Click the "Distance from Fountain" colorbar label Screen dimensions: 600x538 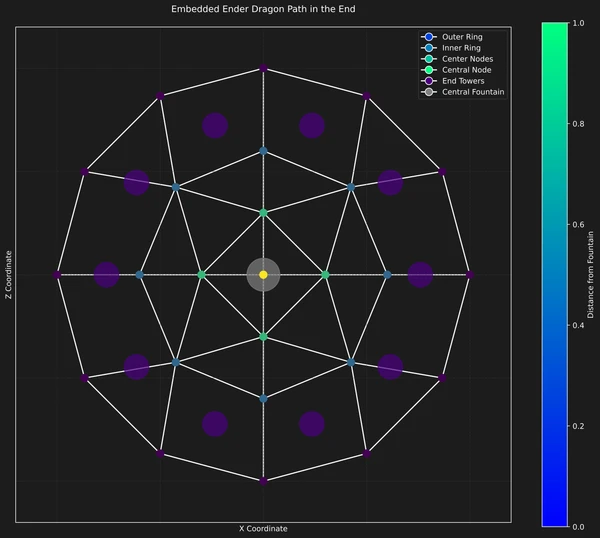[590, 275]
